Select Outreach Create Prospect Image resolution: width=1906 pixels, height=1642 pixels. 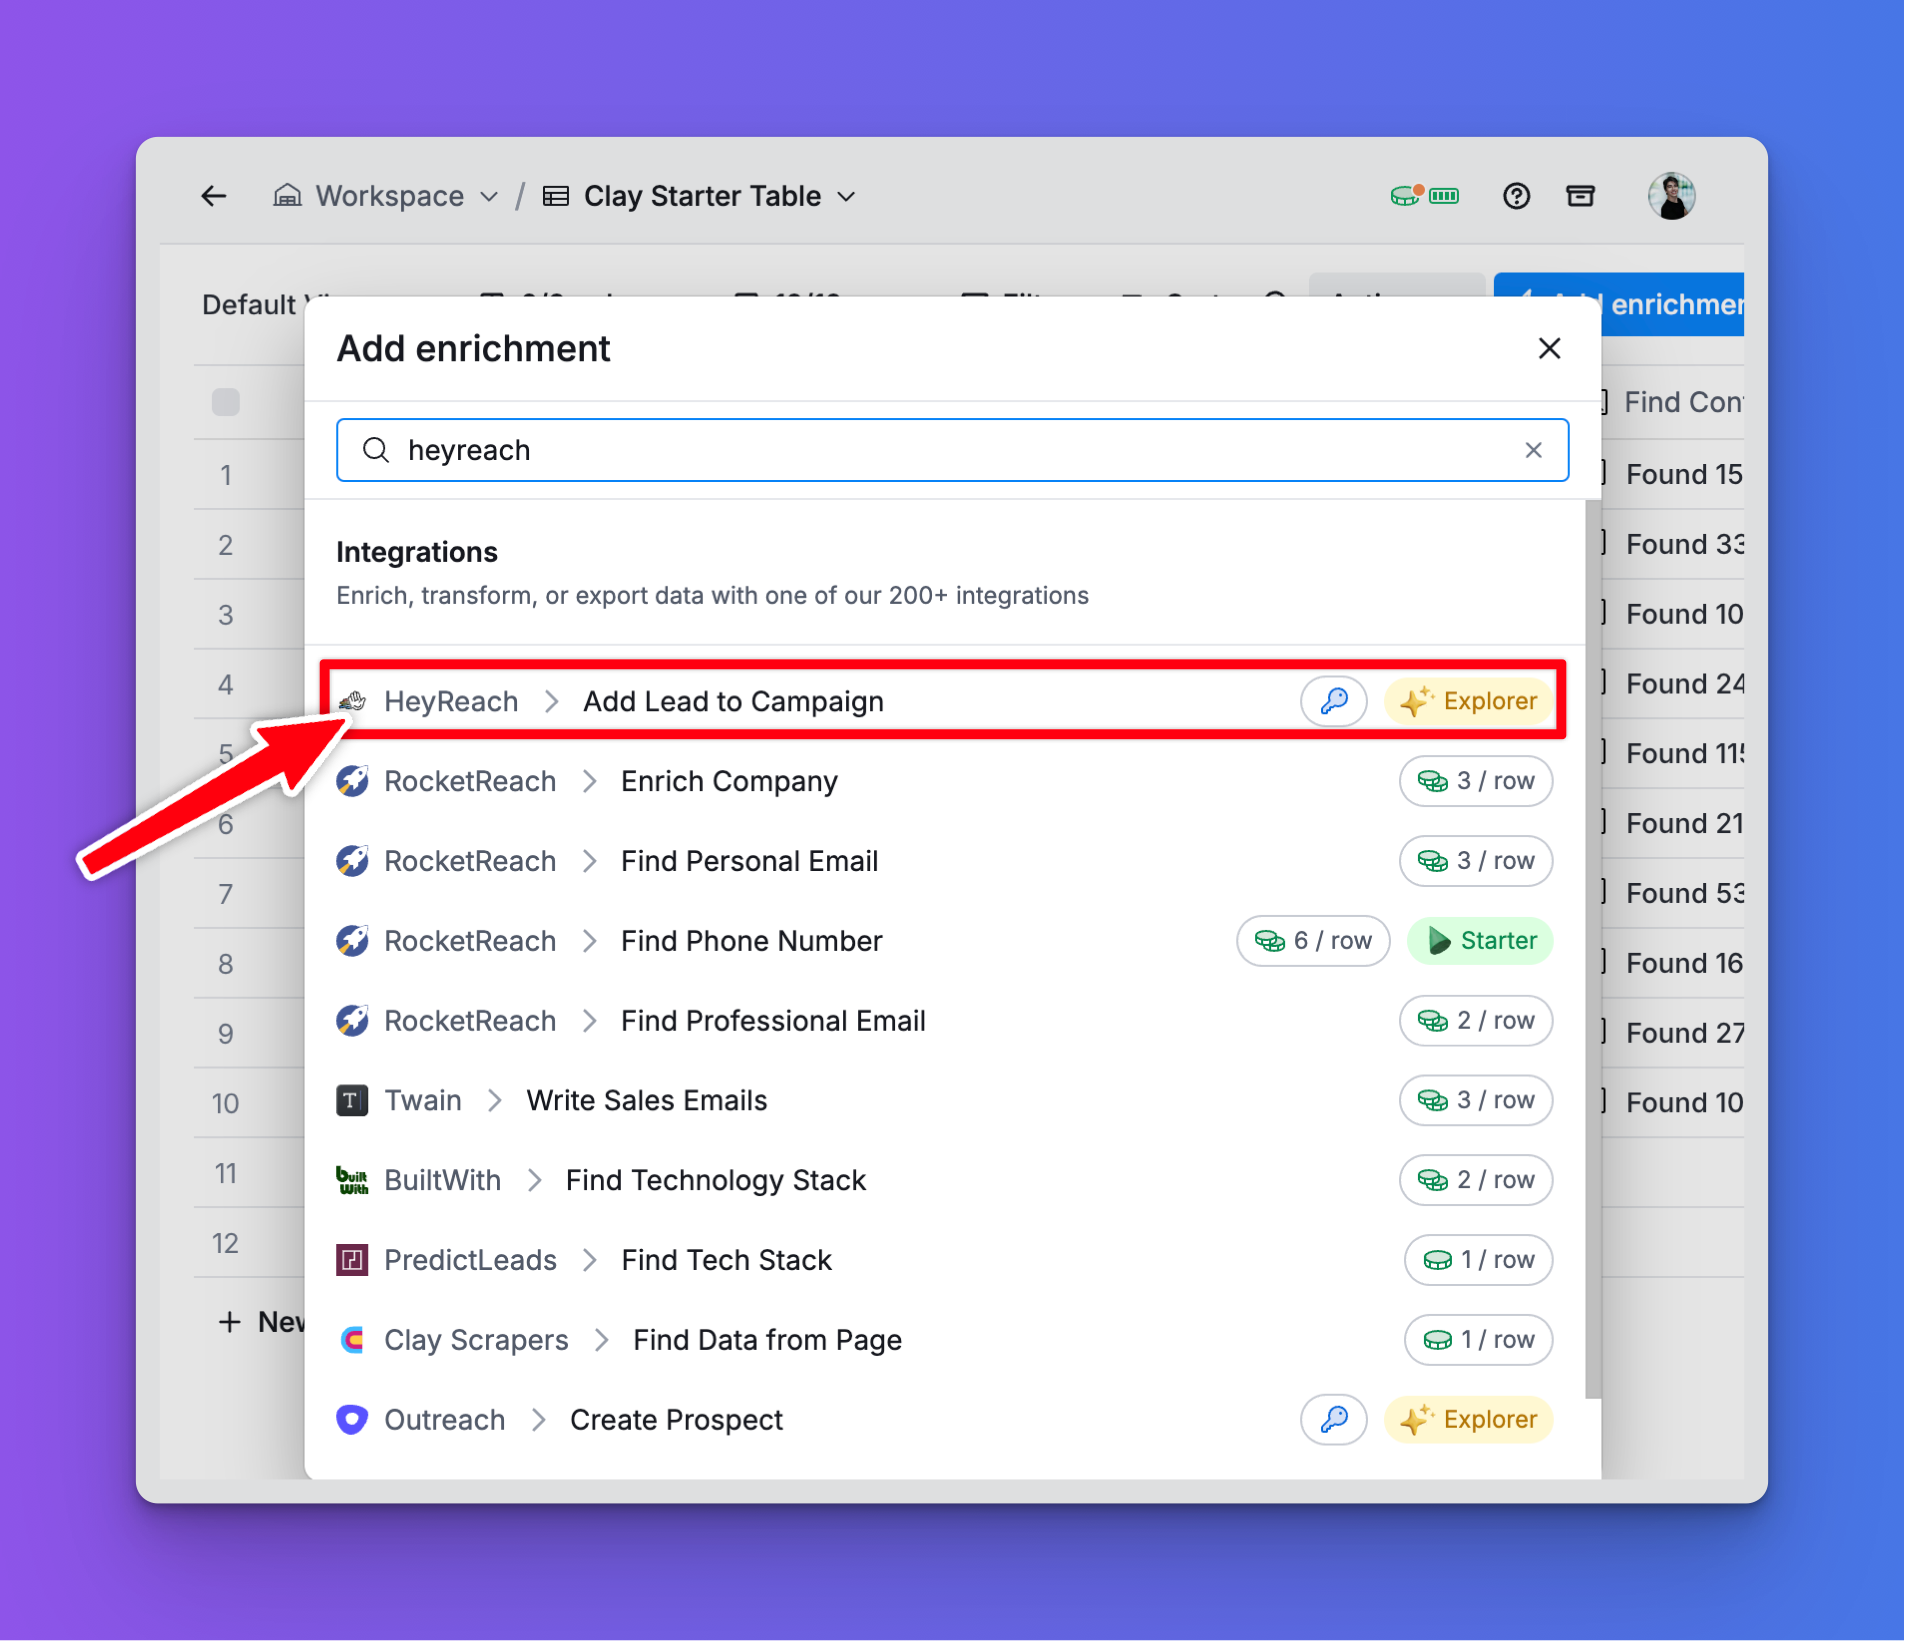click(x=944, y=1420)
